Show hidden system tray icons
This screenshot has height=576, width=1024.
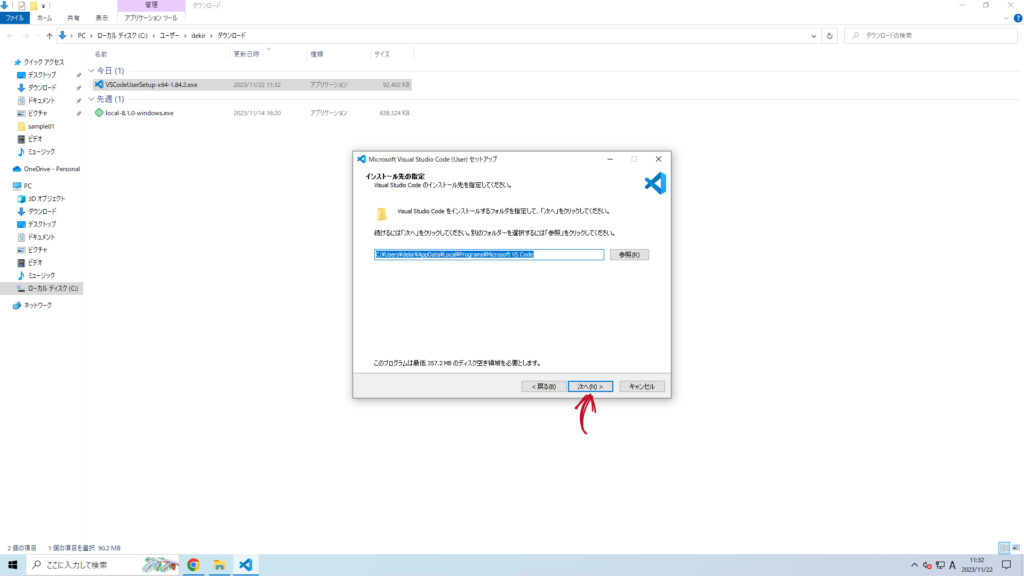pyautogui.click(x=914, y=566)
